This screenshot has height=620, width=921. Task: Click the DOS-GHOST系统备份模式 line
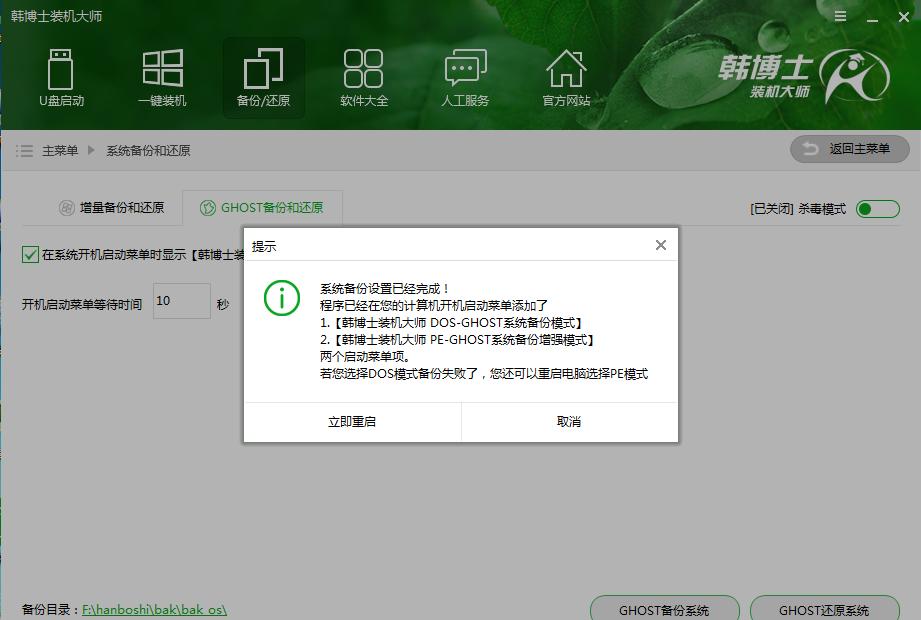point(451,323)
